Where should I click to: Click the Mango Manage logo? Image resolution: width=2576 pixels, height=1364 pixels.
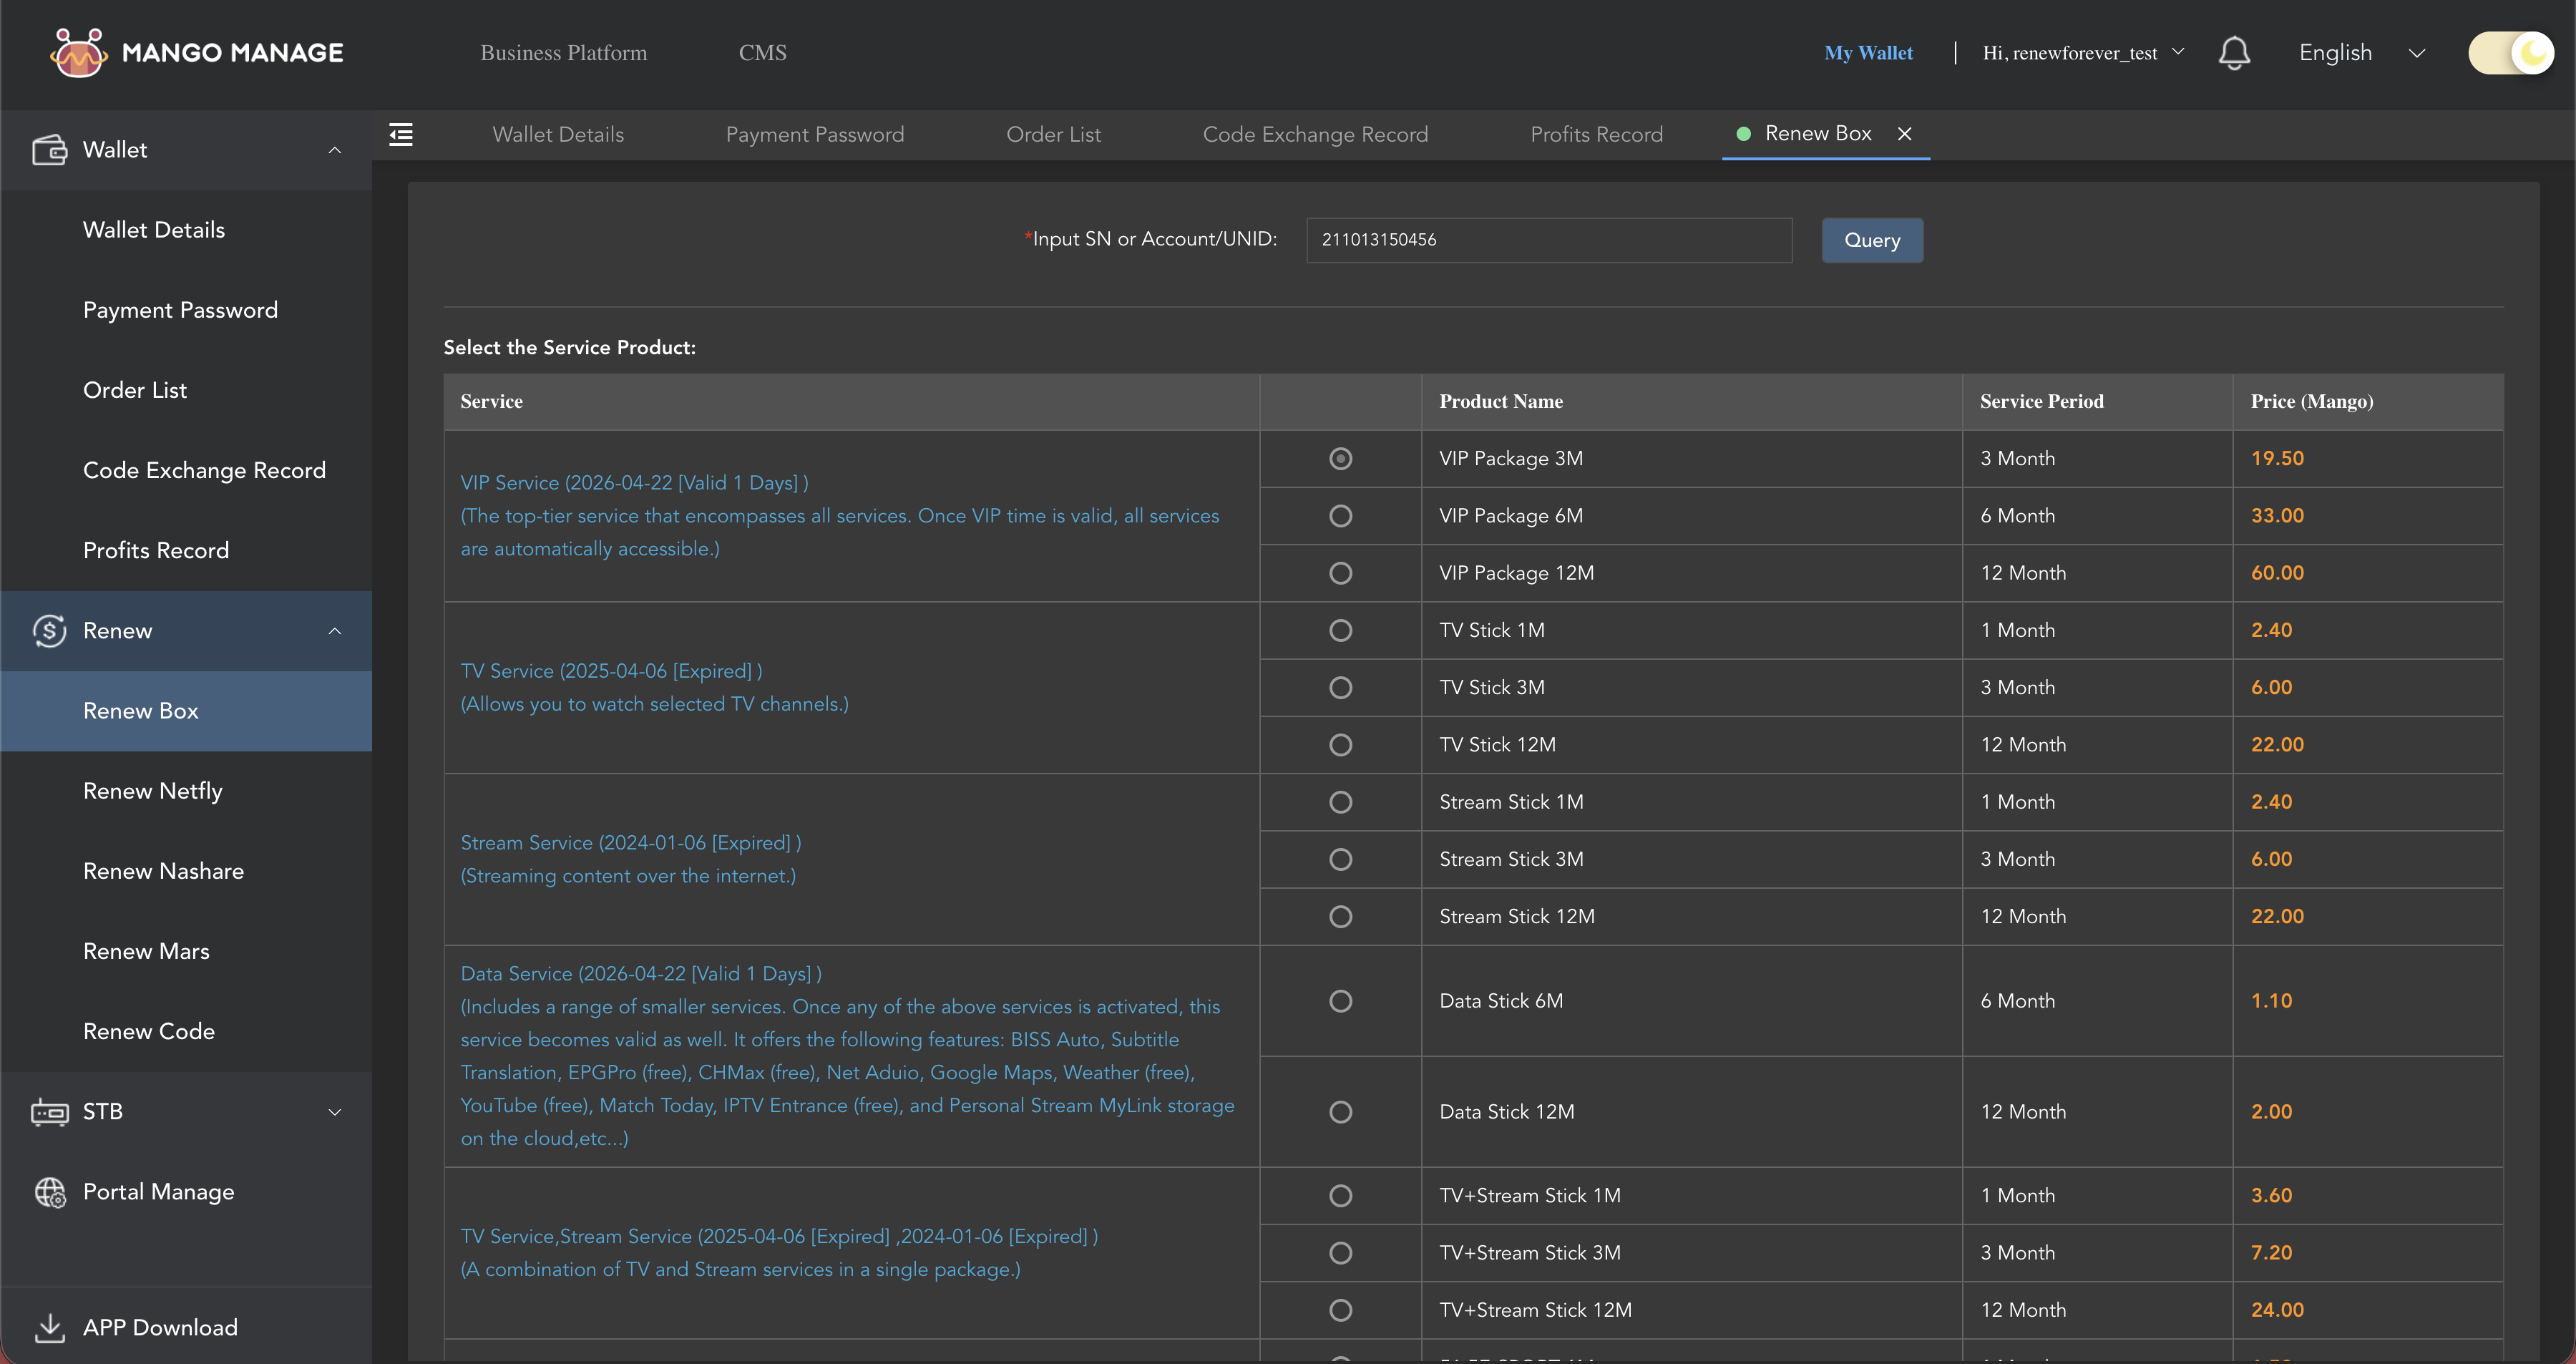[x=196, y=53]
